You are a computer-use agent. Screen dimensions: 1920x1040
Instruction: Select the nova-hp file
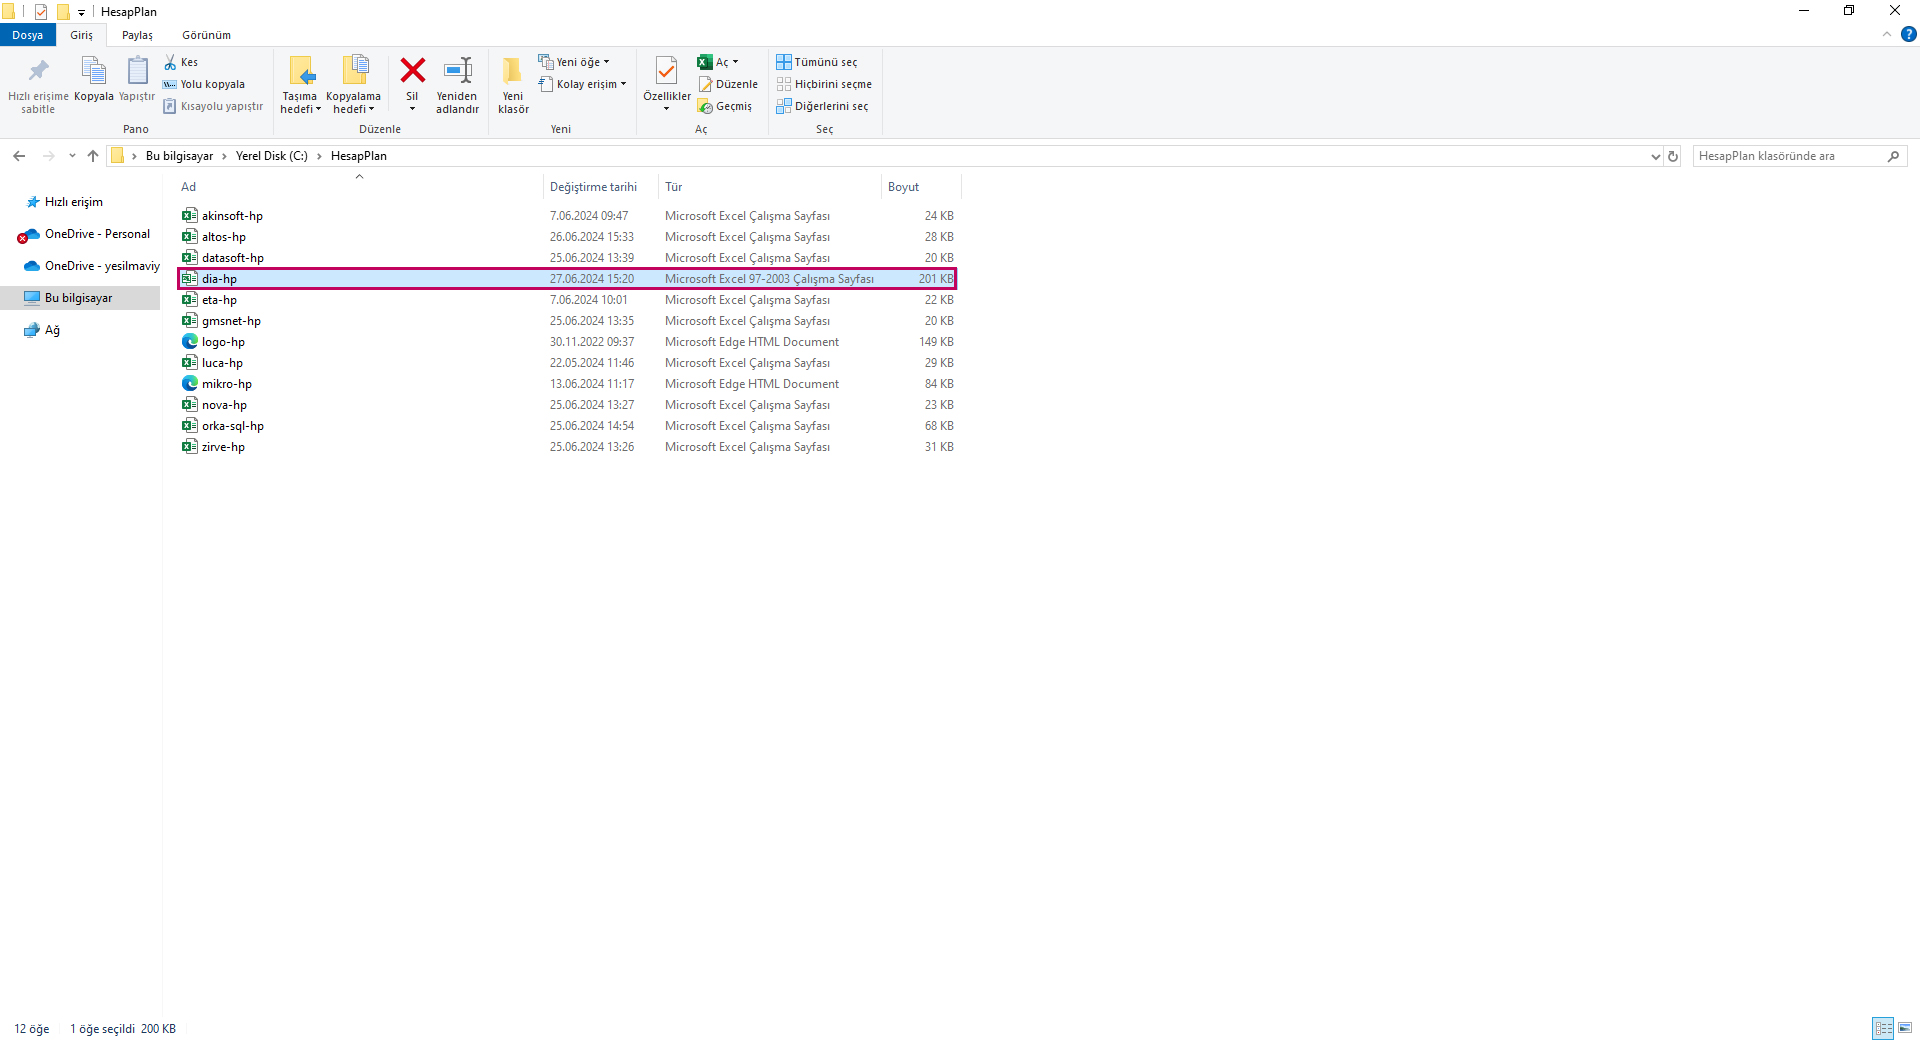coord(567,405)
